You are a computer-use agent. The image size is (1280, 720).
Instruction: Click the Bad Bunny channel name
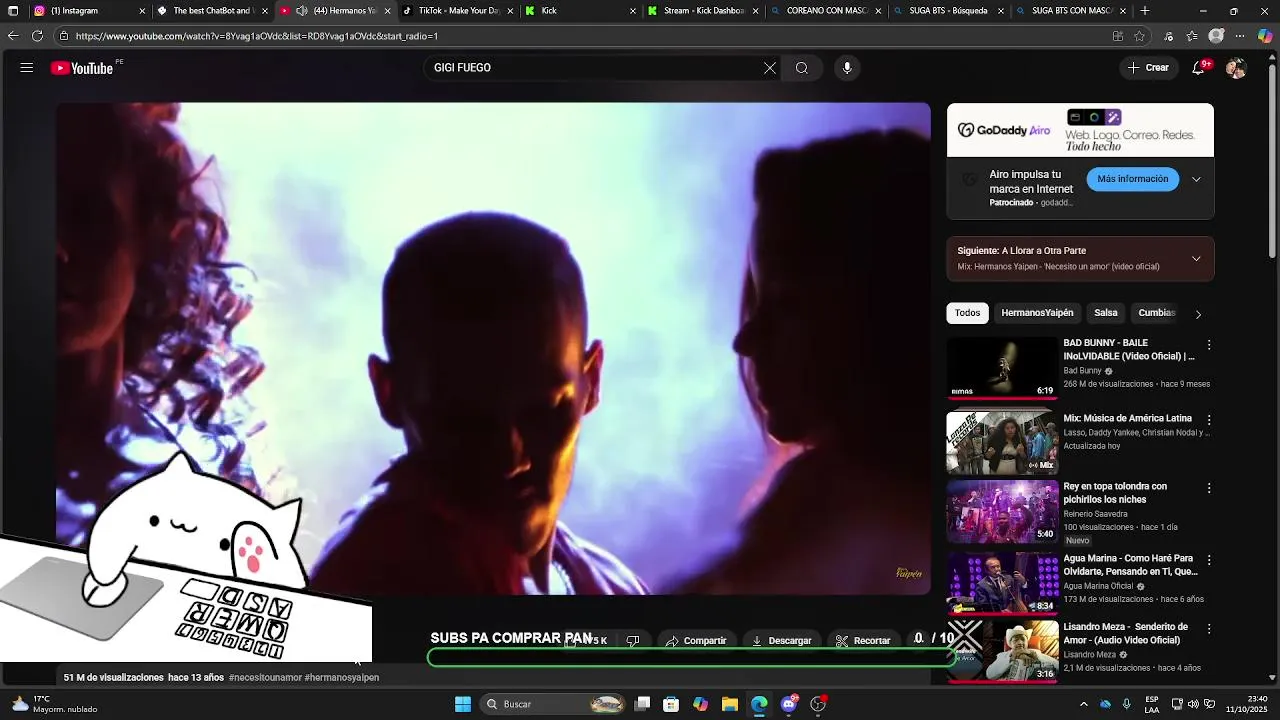coord(1082,371)
